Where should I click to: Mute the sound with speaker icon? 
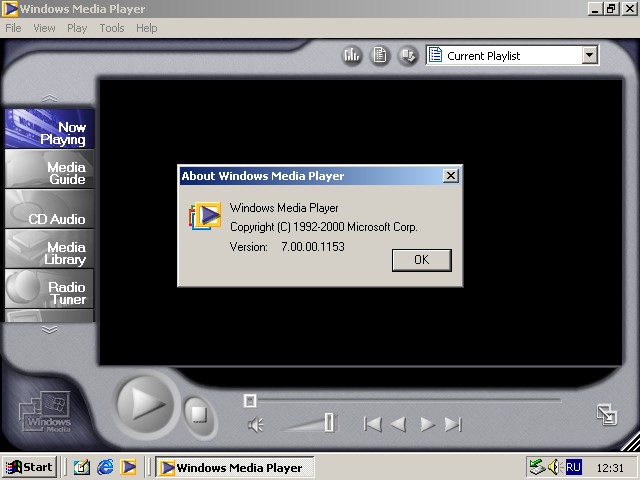pyautogui.click(x=256, y=425)
